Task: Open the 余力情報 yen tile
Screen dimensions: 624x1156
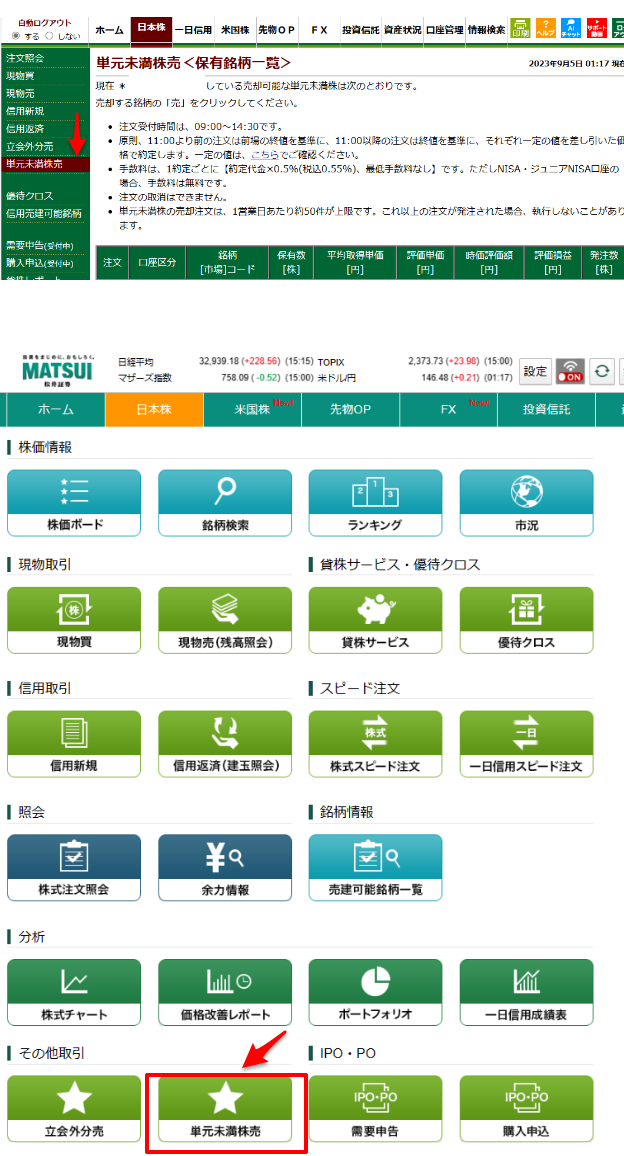Action: pos(225,868)
